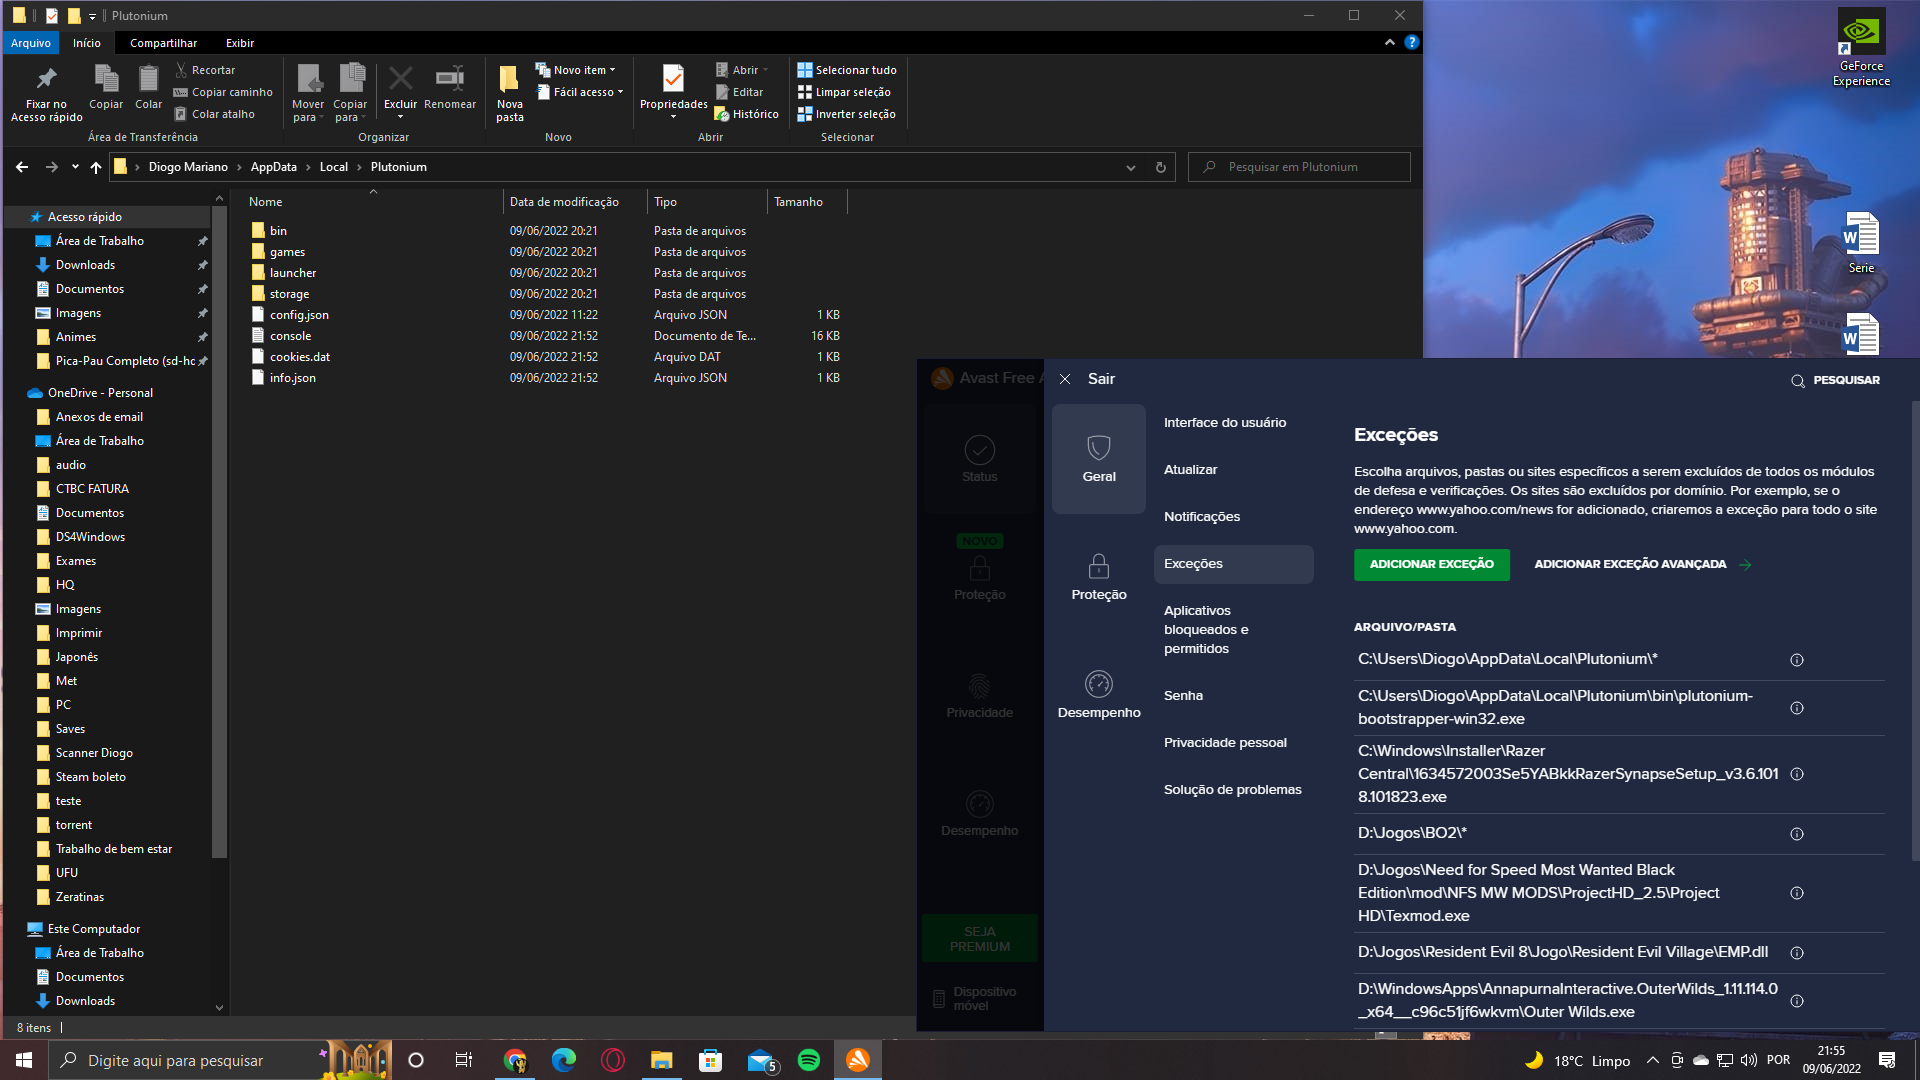This screenshot has width=1920, height=1080.
Task: Open Explorer help question mark icon
Action: coord(1411,42)
